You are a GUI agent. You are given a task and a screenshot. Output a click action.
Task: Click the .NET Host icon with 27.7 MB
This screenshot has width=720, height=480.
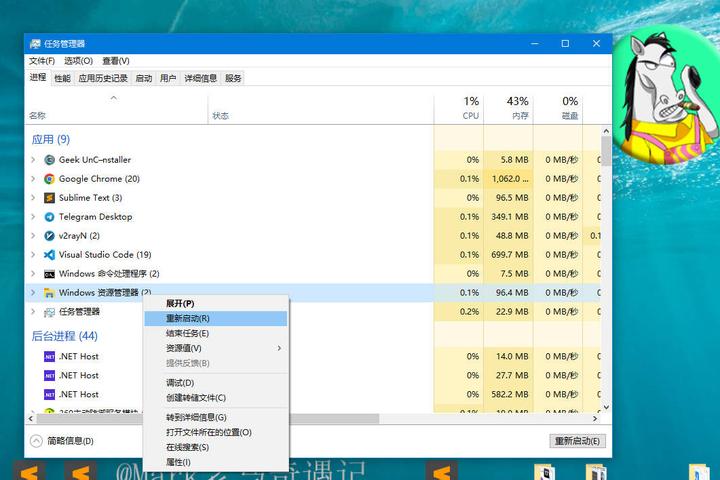pos(49,376)
